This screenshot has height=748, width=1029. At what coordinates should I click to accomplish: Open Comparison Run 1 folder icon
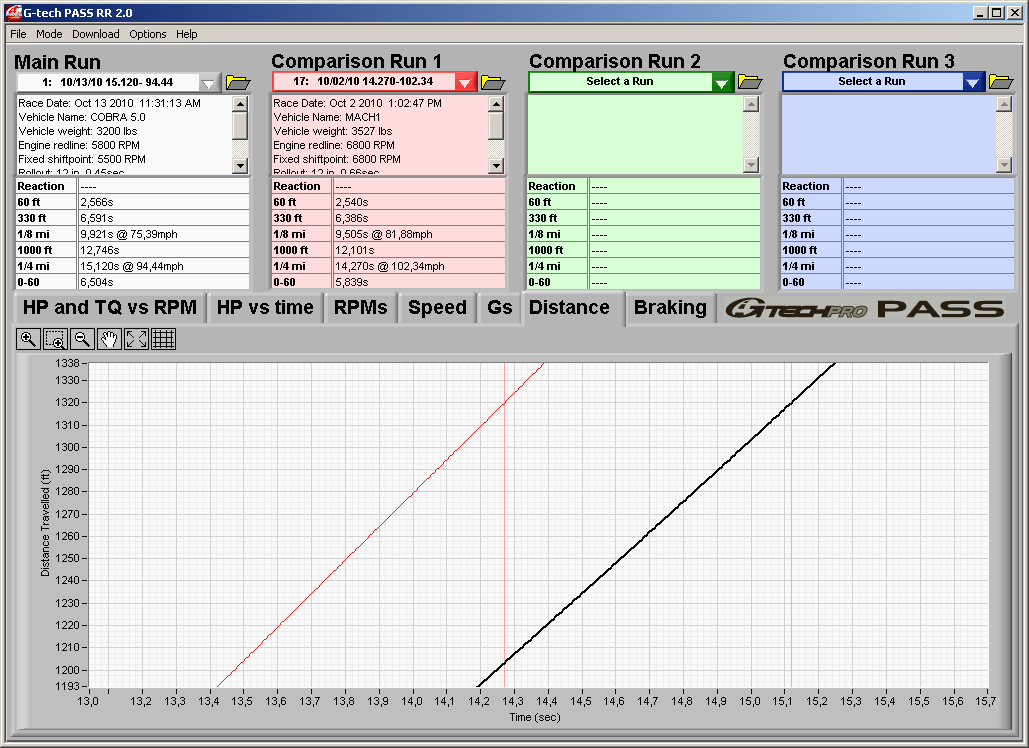tap(493, 82)
